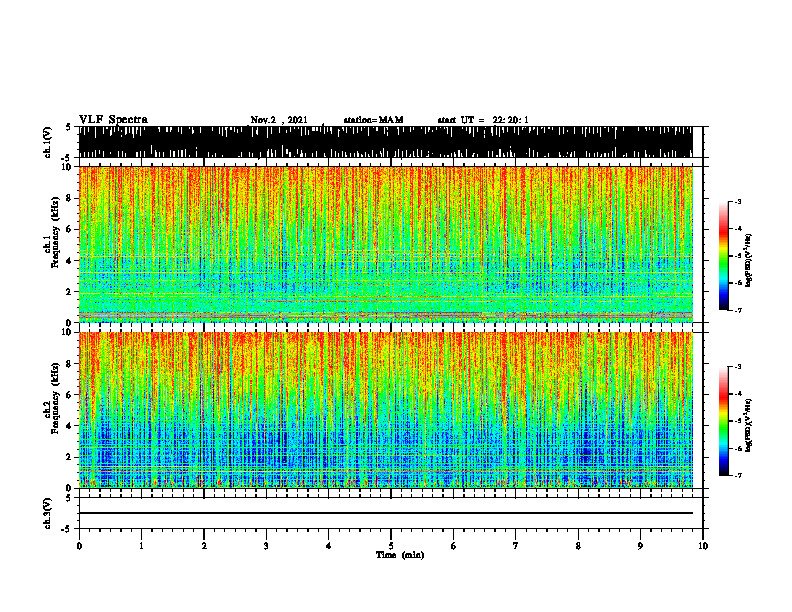Click the "station=MAM" header label
792x612 pixels.
point(373,120)
